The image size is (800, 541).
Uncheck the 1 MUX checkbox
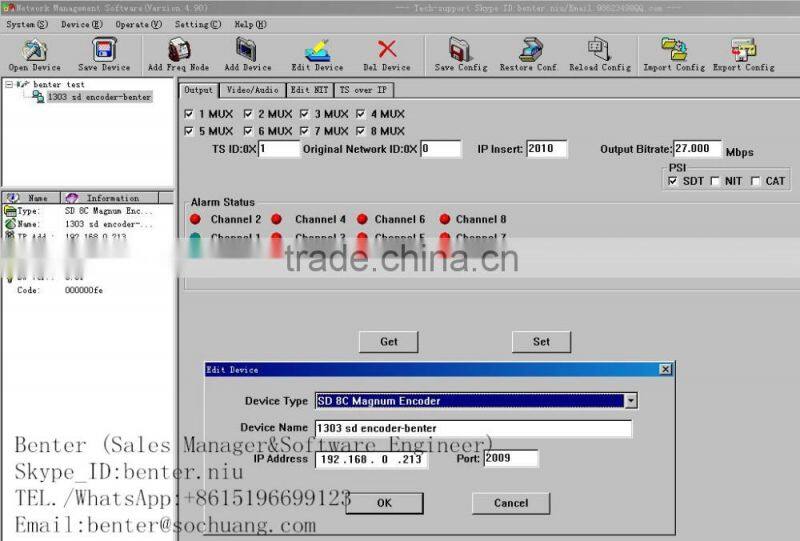[x=190, y=114]
